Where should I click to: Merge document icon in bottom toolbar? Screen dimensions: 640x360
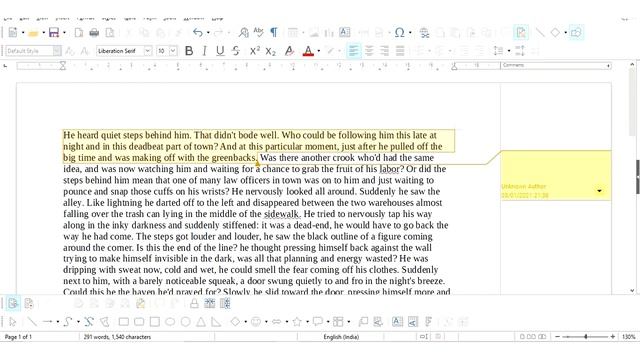(225, 303)
